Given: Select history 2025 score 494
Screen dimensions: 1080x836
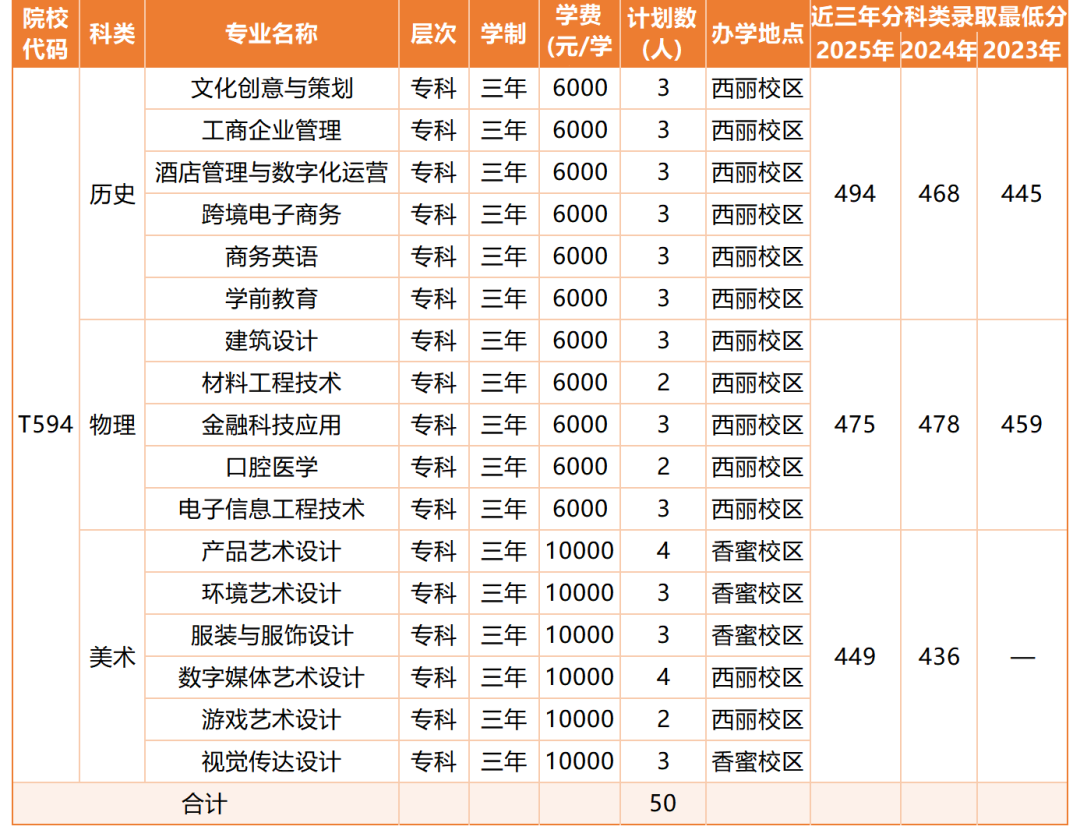Looking at the screenshot, I should (x=855, y=194).
